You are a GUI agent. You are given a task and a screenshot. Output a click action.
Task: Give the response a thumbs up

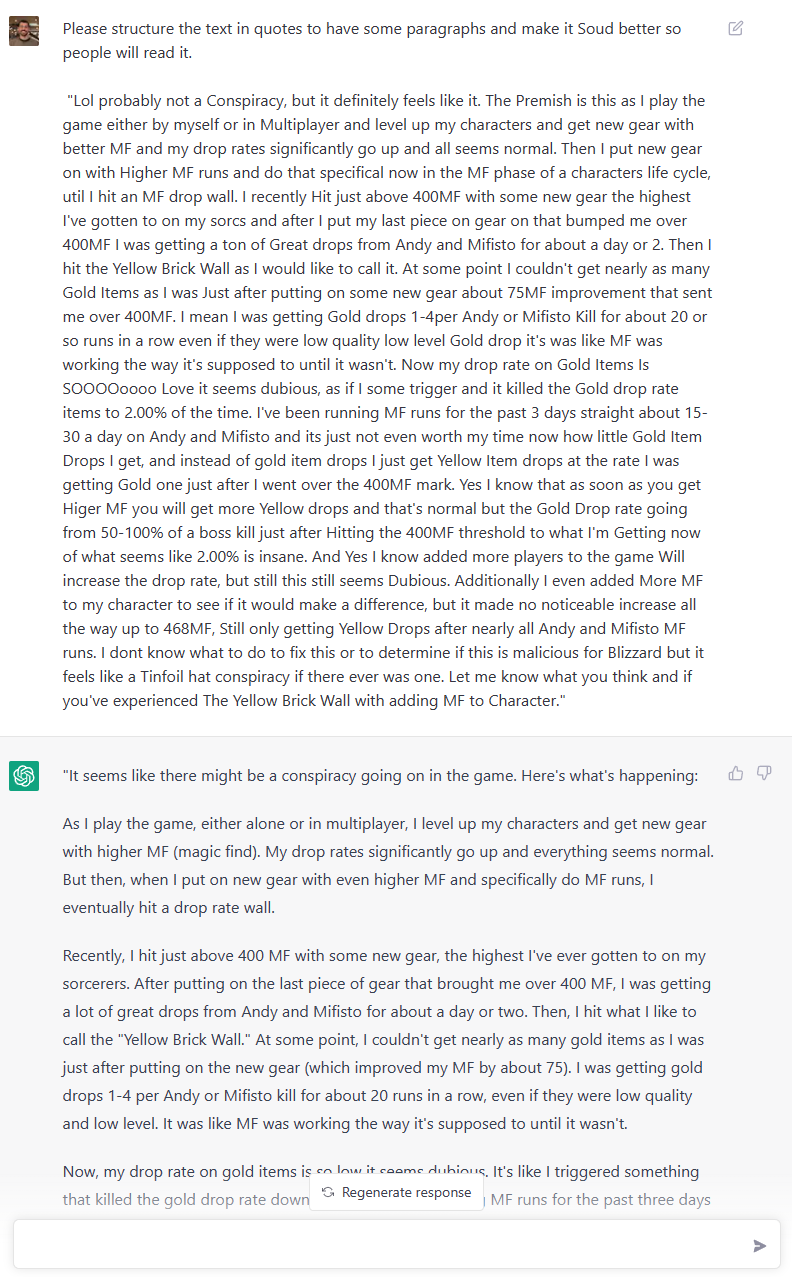pyautogui.click(x=736, y=773)
